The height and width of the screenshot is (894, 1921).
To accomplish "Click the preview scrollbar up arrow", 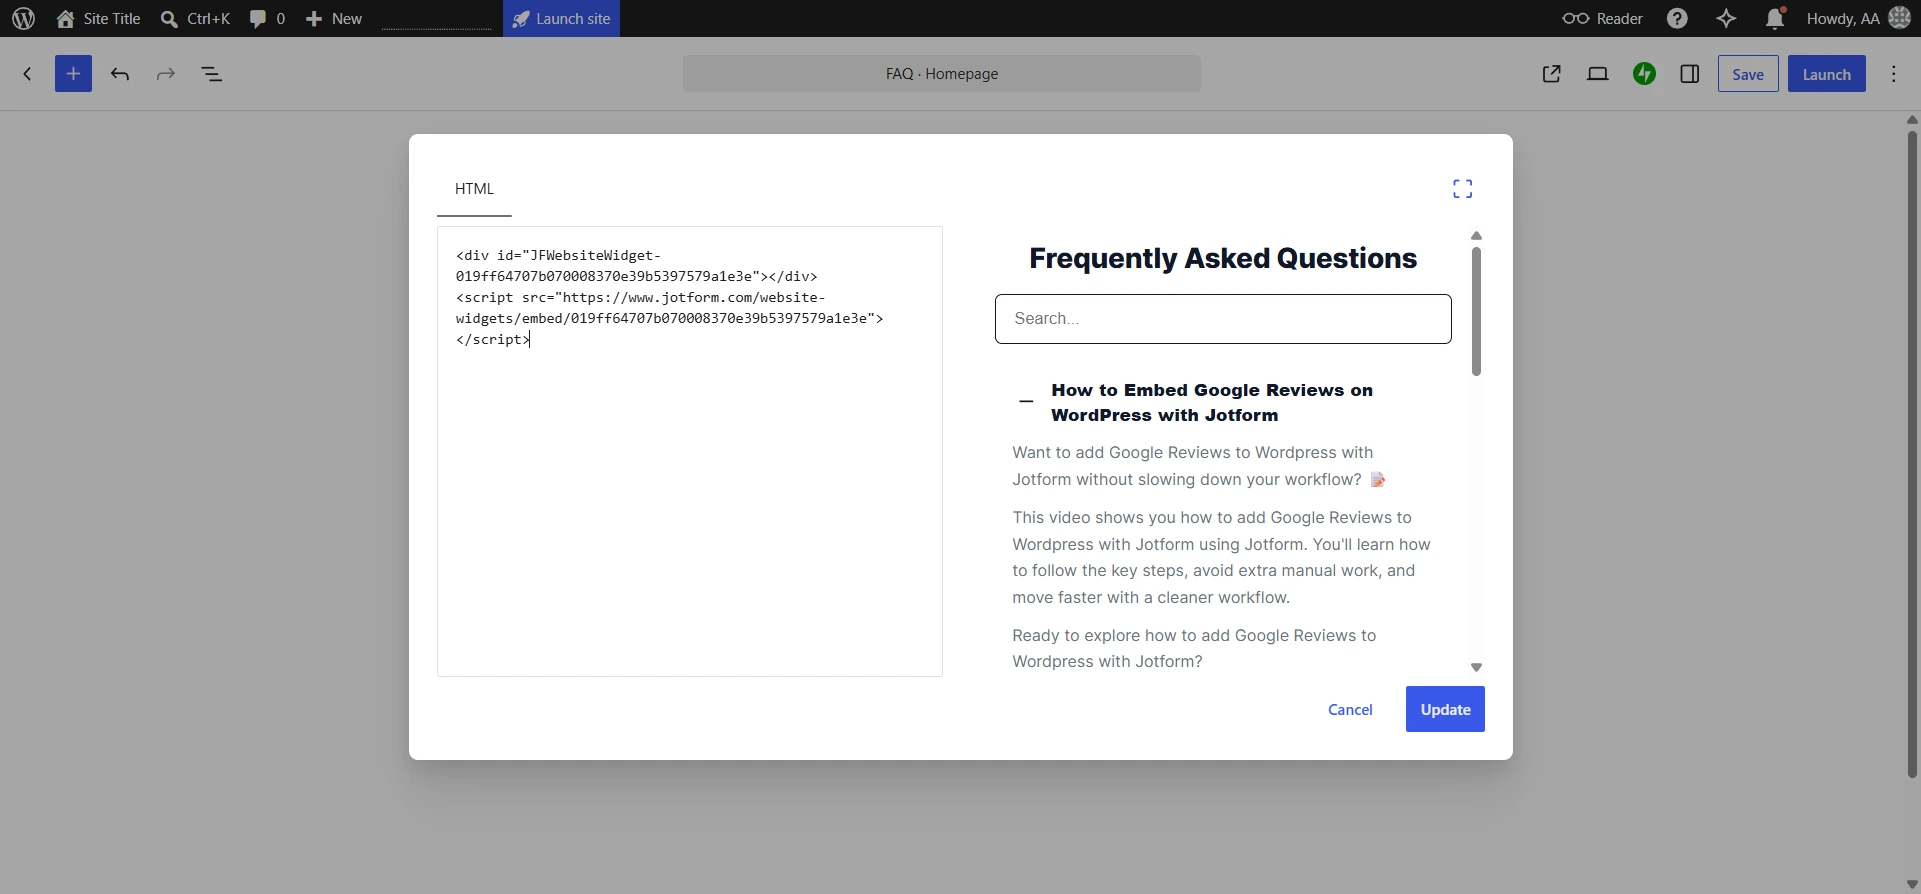I will [1476, 236].
